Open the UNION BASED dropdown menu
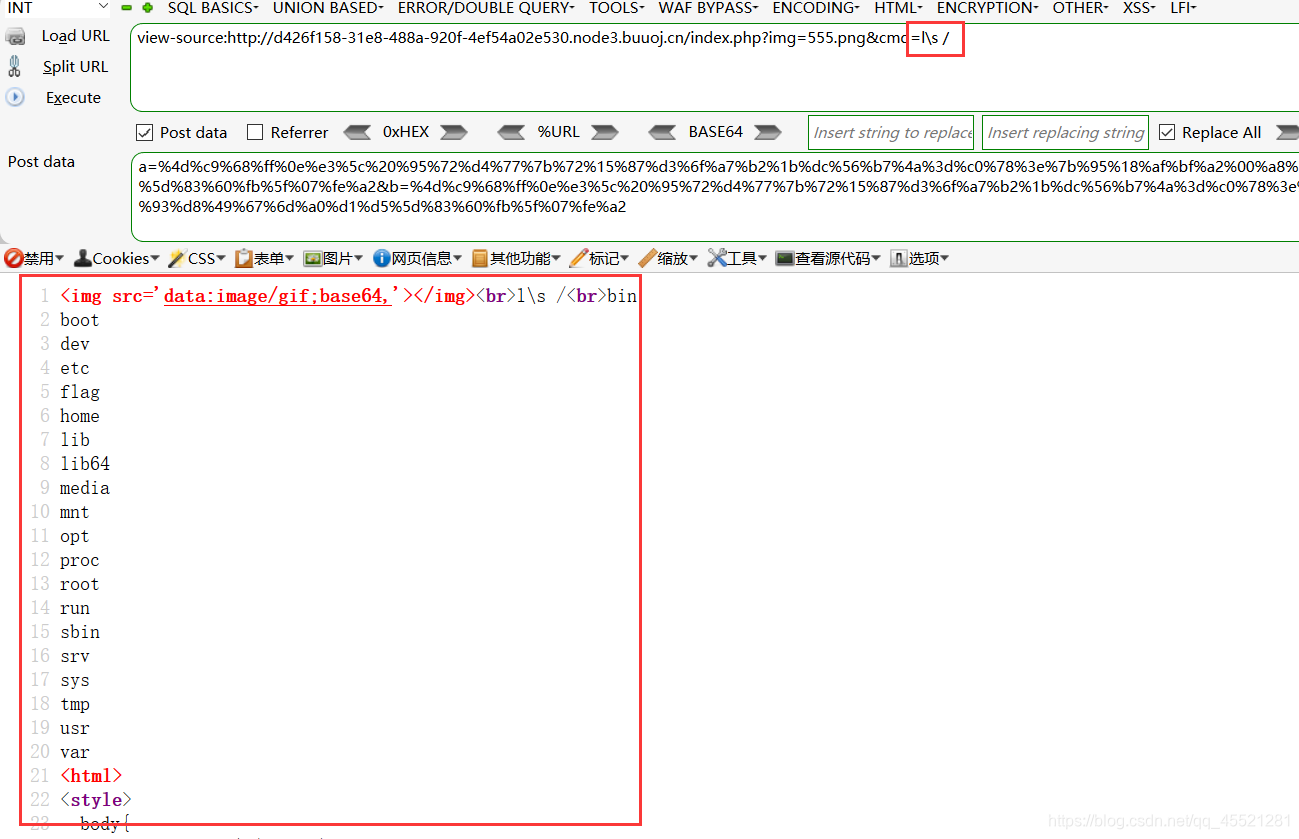1299x839 pixels. click(328, 8)
